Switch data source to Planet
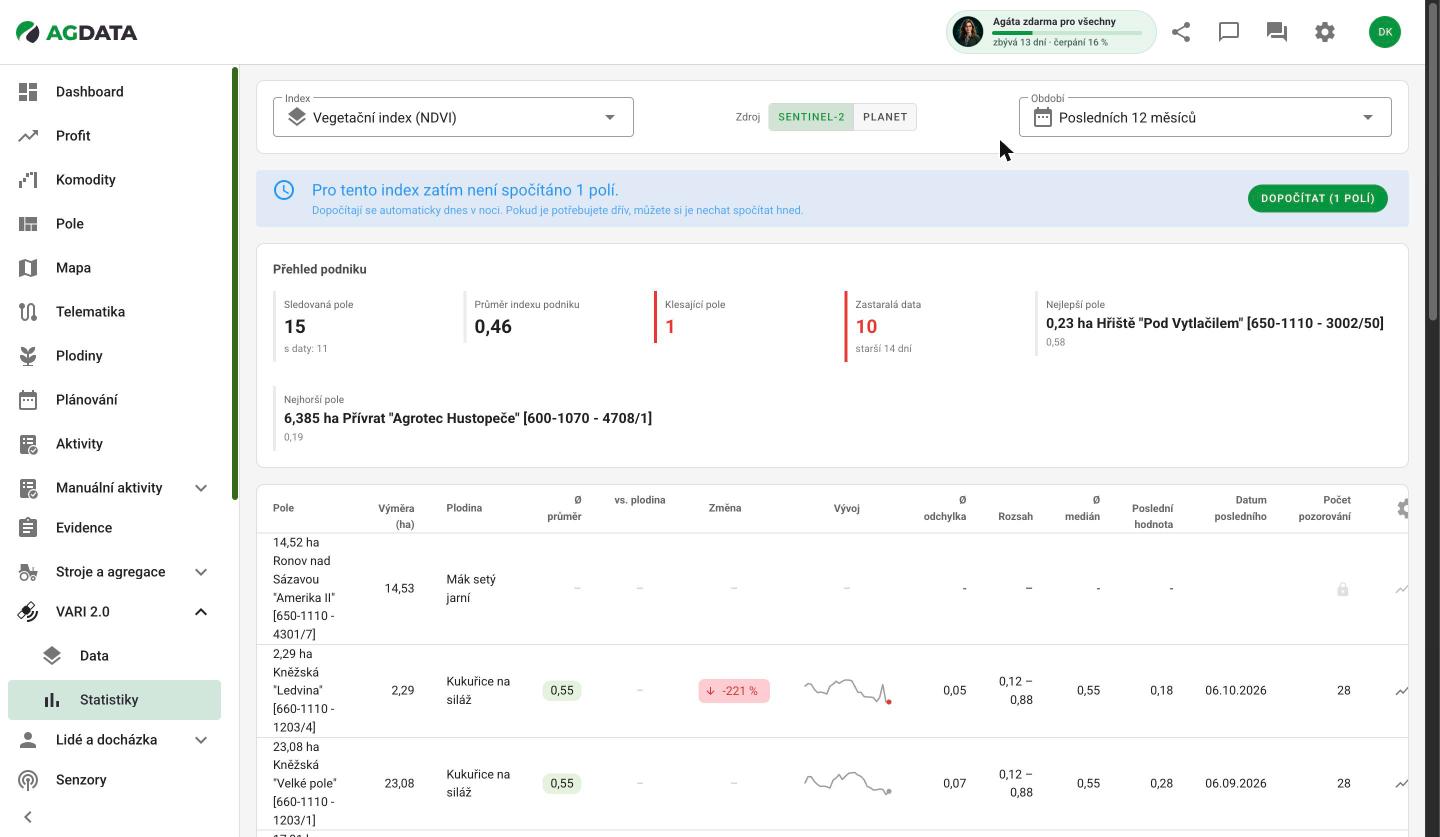The width and height of the screenshot is (1440, 837). tap(885, 117)
